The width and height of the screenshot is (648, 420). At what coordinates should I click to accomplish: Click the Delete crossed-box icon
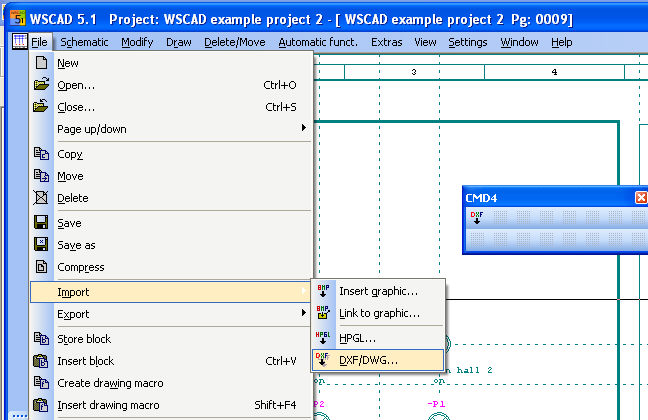[x=40, y=198]
